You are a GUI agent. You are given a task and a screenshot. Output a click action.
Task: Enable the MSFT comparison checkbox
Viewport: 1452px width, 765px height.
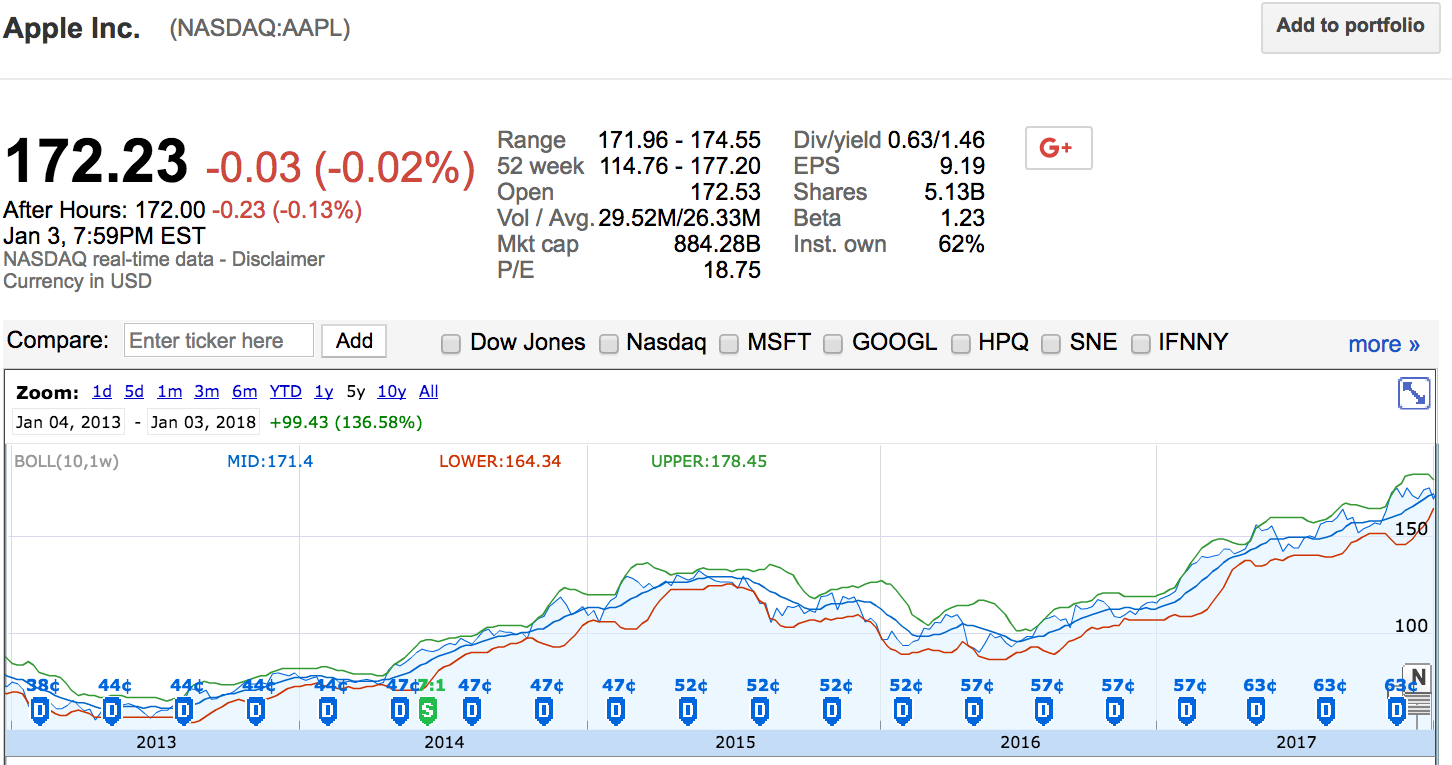[x=729, y=344]
